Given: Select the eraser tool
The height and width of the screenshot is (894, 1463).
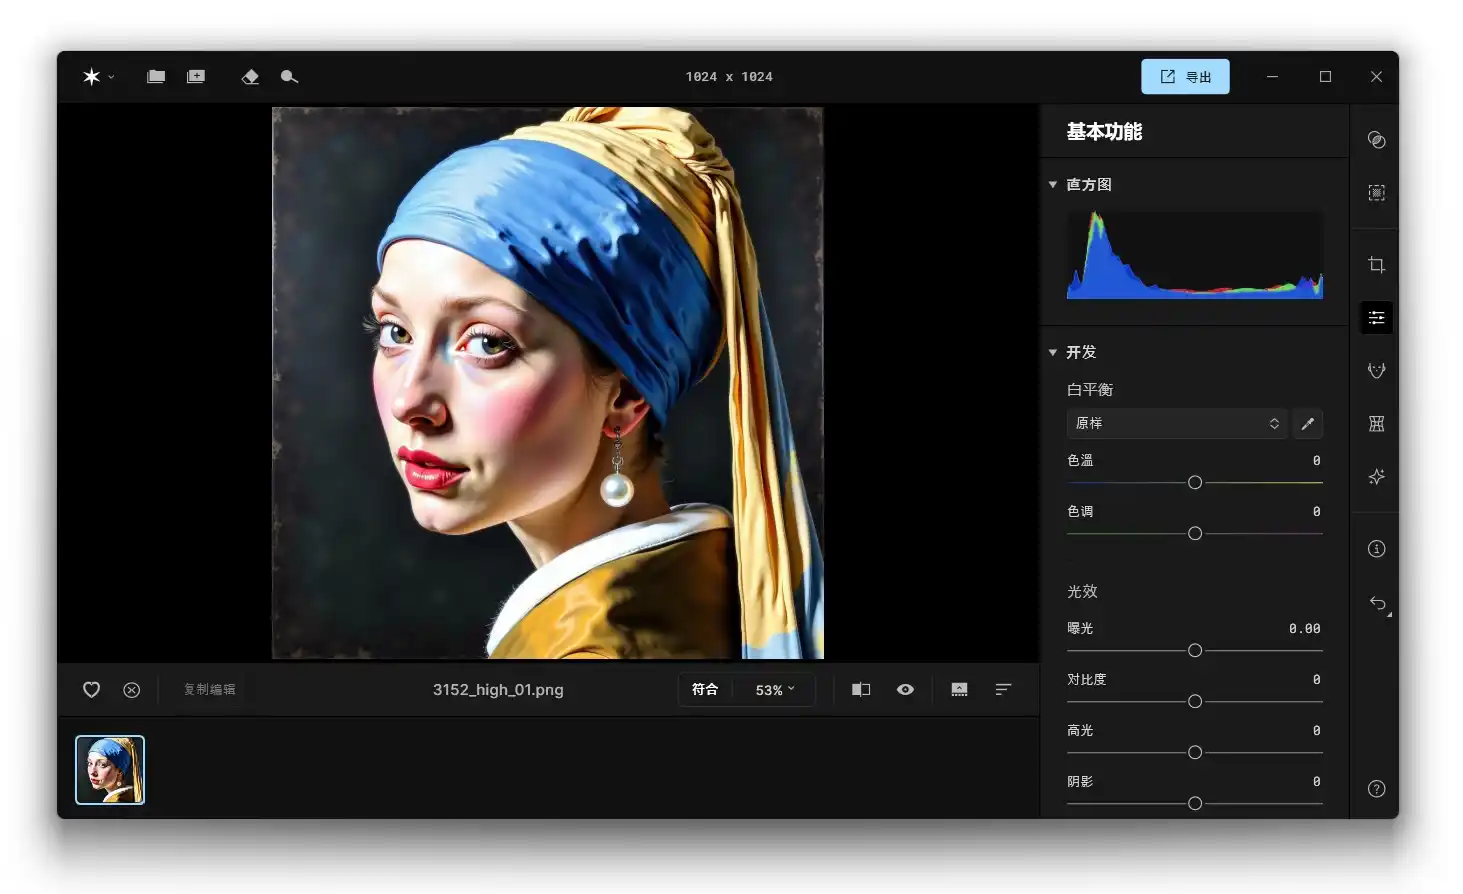Looking at the screenshot, I should click(250, 77).
